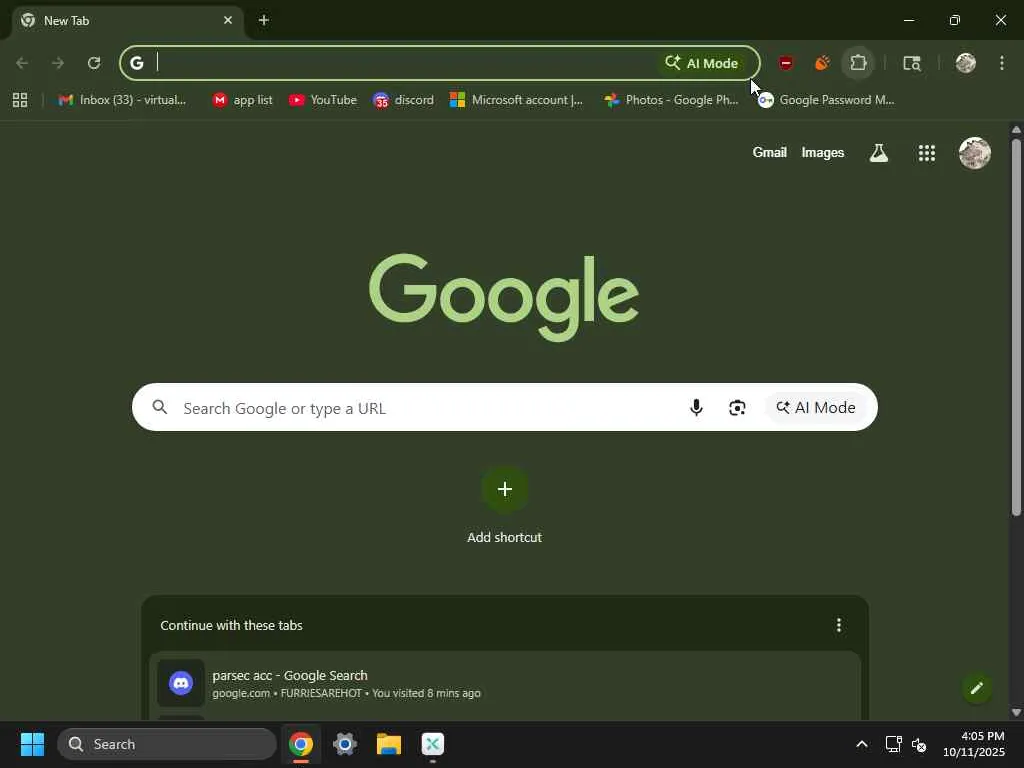Open the red ad blocker extension
This screenshot has width=1024, height=768.
(786, 63)
